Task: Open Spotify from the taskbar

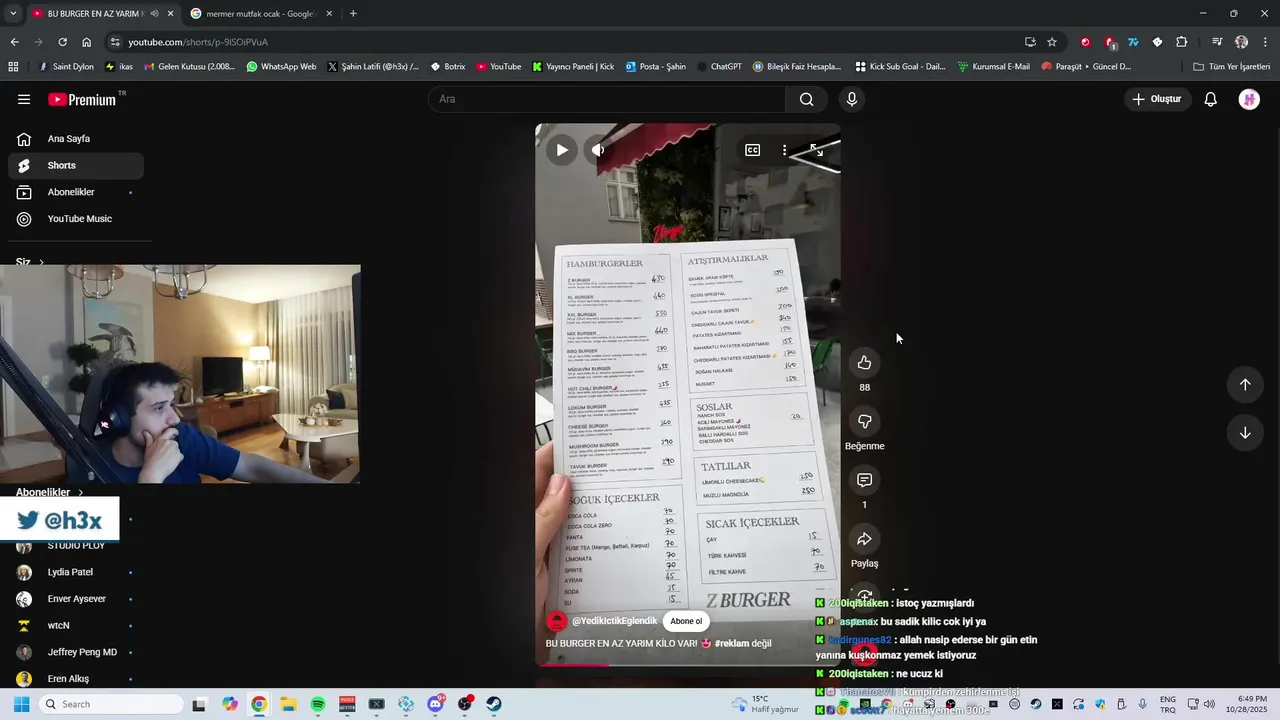Action: 318,704
